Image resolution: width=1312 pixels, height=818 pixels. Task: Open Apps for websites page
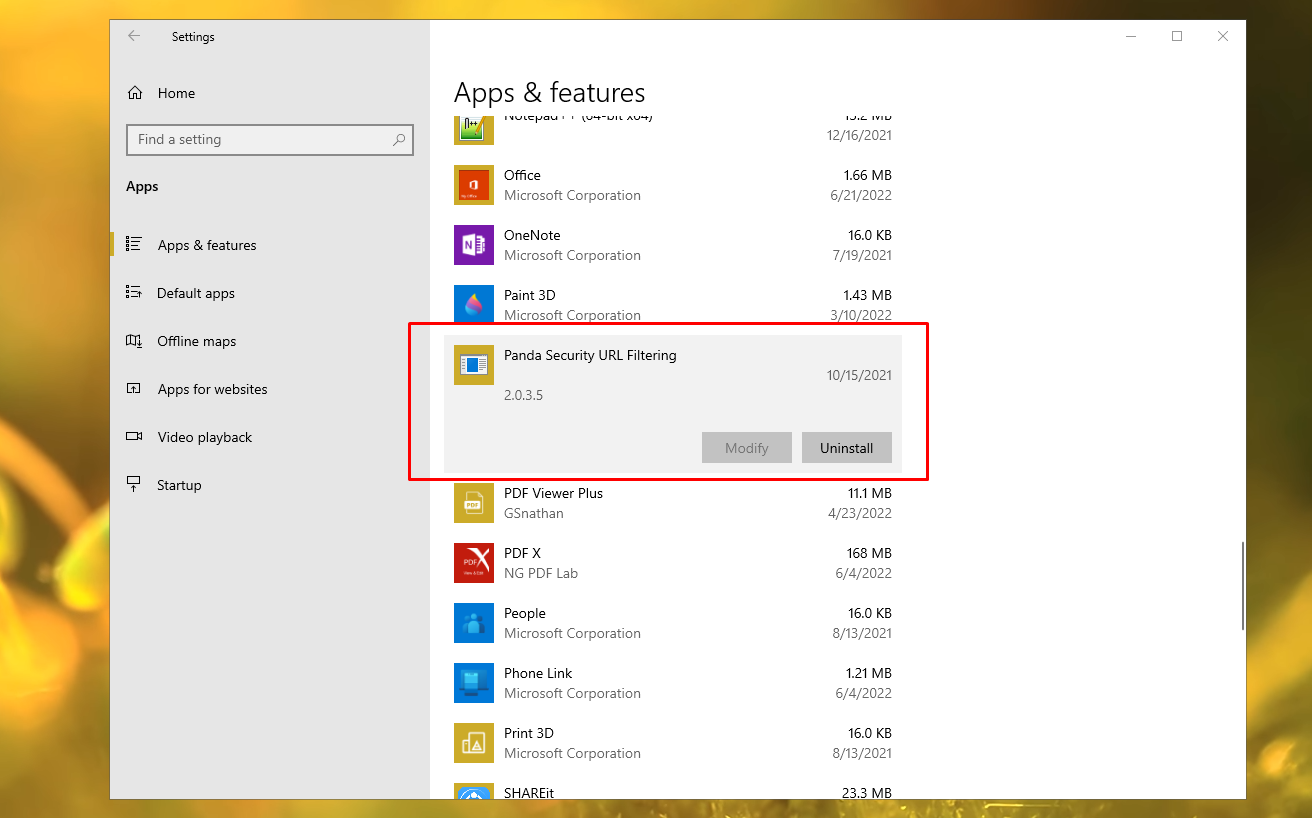click(x=212, y=389)
